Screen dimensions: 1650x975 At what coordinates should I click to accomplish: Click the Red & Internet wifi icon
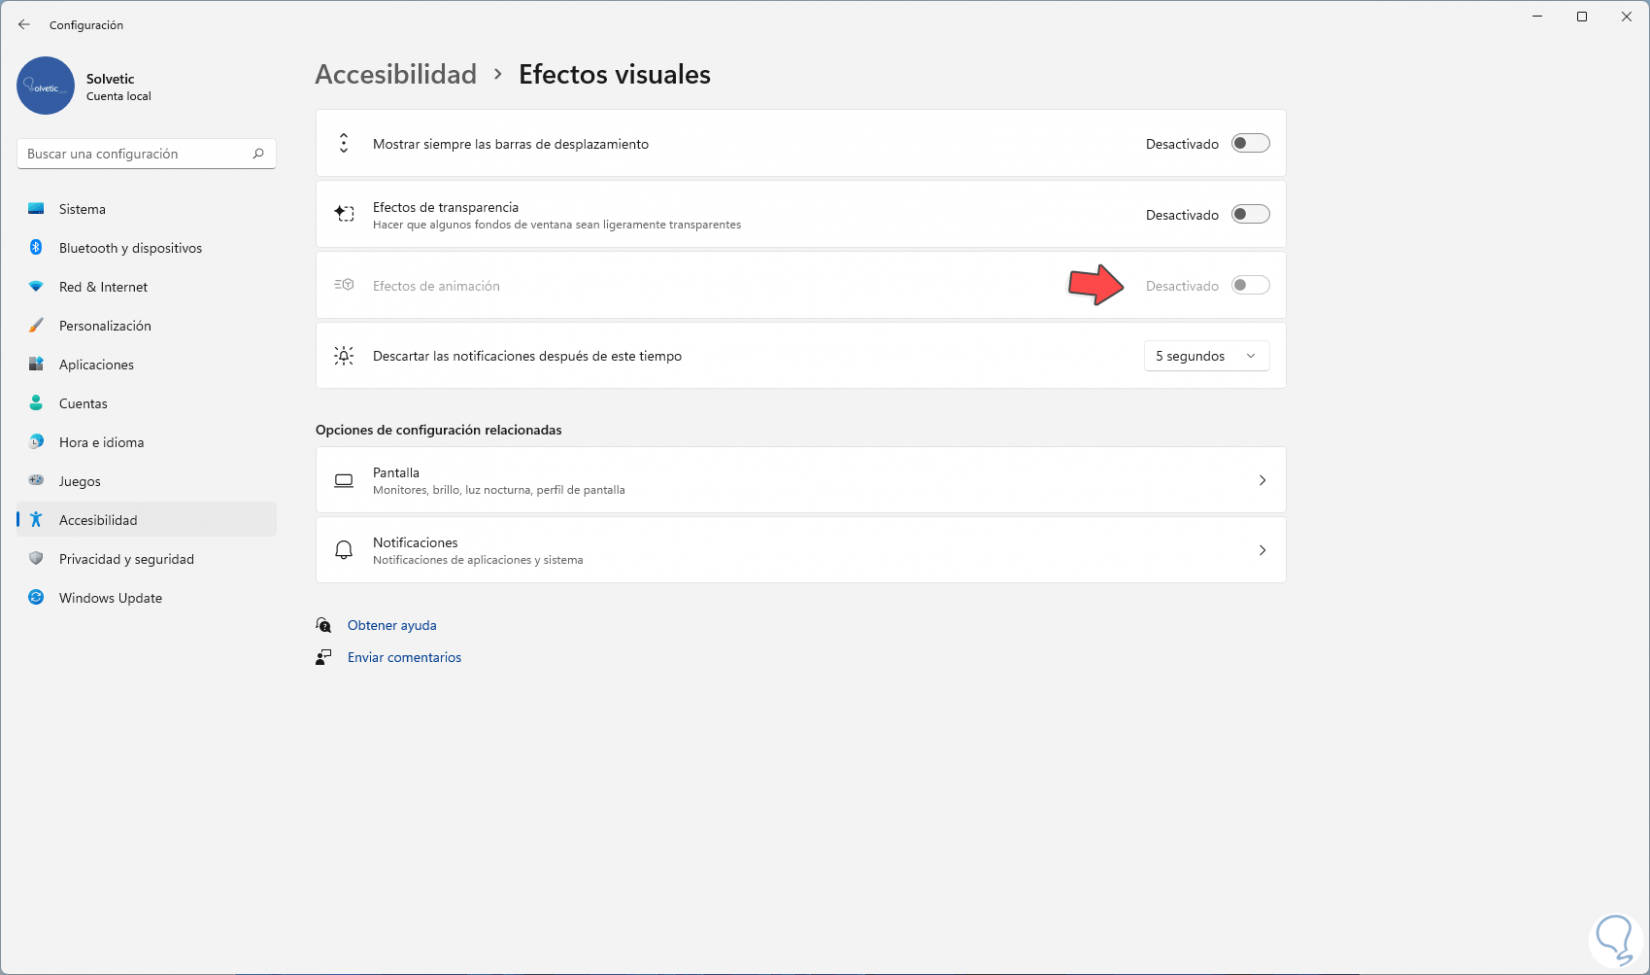36,287
